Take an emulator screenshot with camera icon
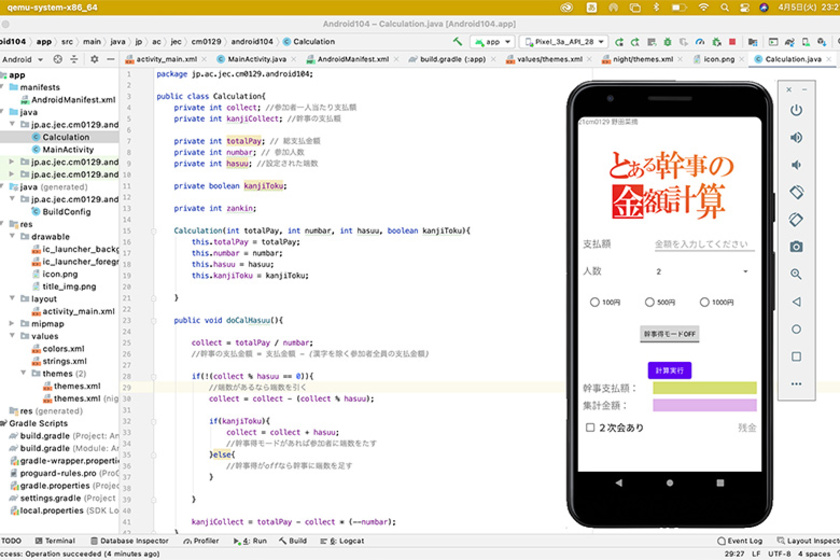The width and height of the screenshot is (840, 560). click(x=796, y=246)
